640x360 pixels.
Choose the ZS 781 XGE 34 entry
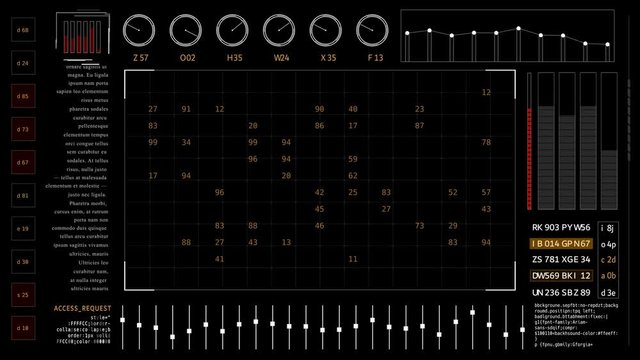click(x=561, y=260)
